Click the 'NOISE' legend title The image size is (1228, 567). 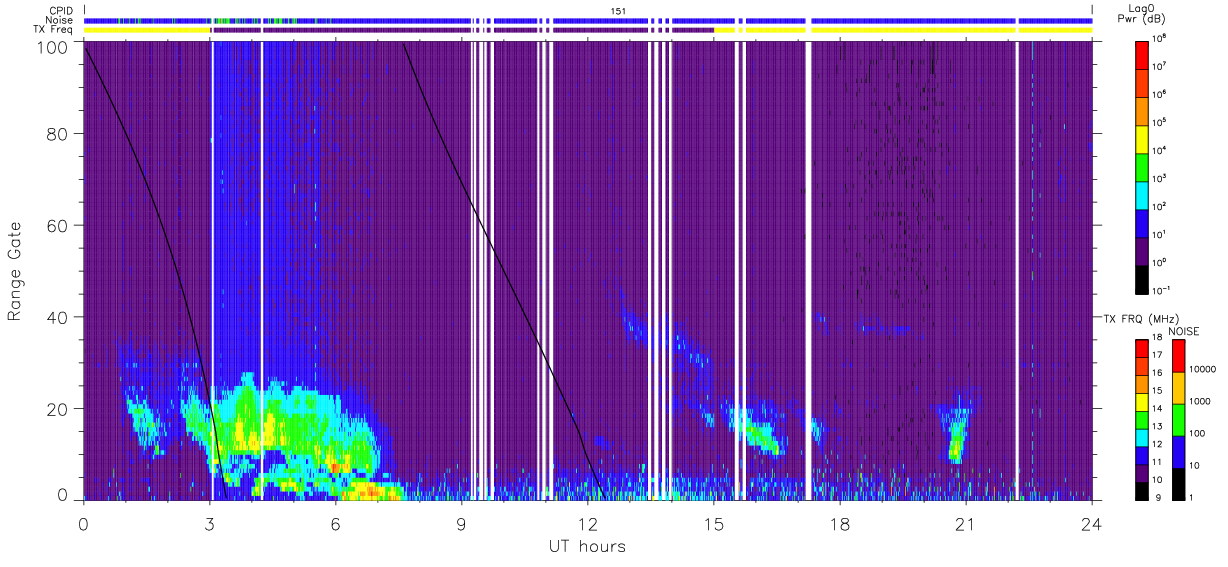[x=1185, y=331]
